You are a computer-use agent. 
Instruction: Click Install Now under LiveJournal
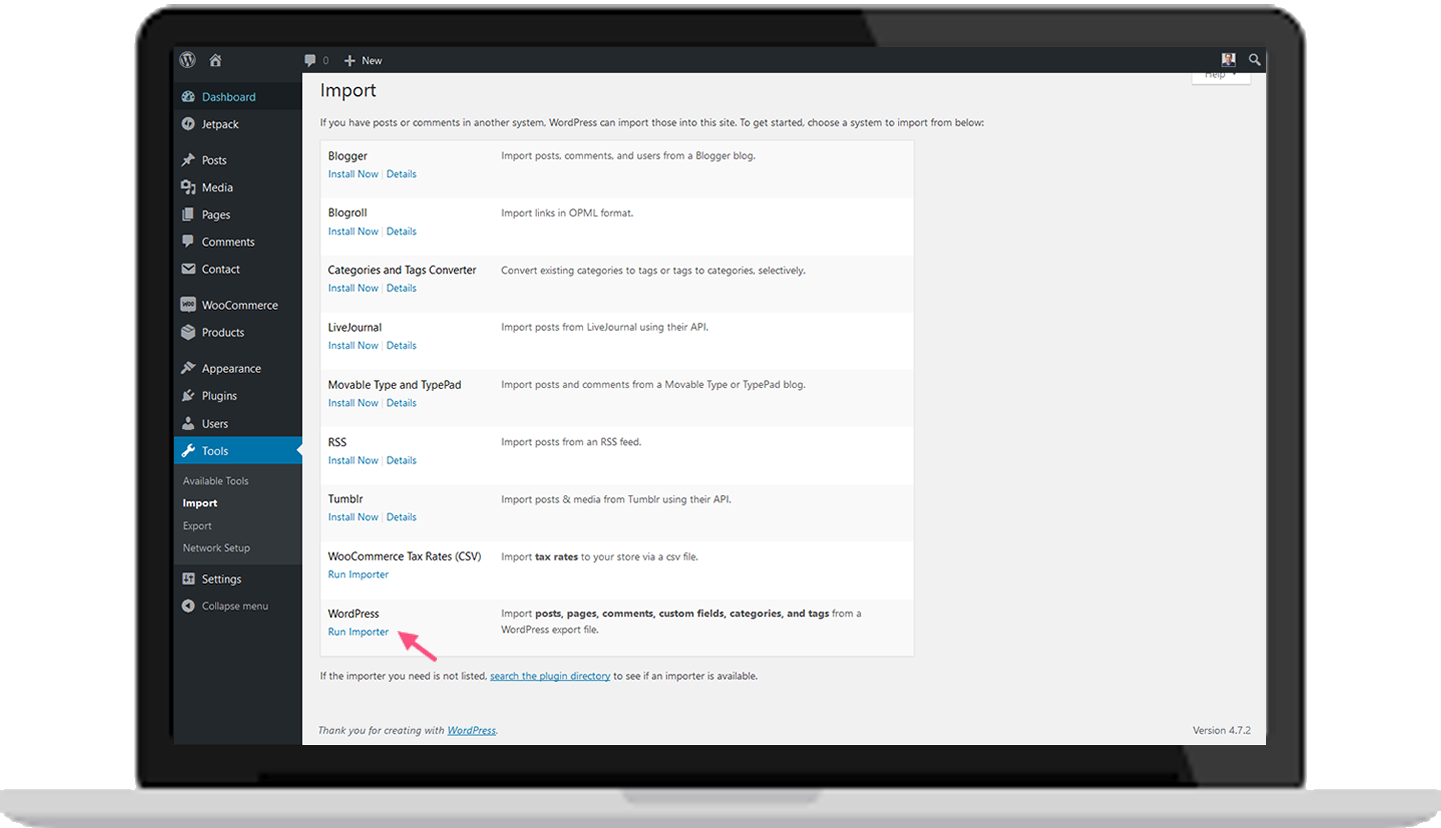(353, 345)
